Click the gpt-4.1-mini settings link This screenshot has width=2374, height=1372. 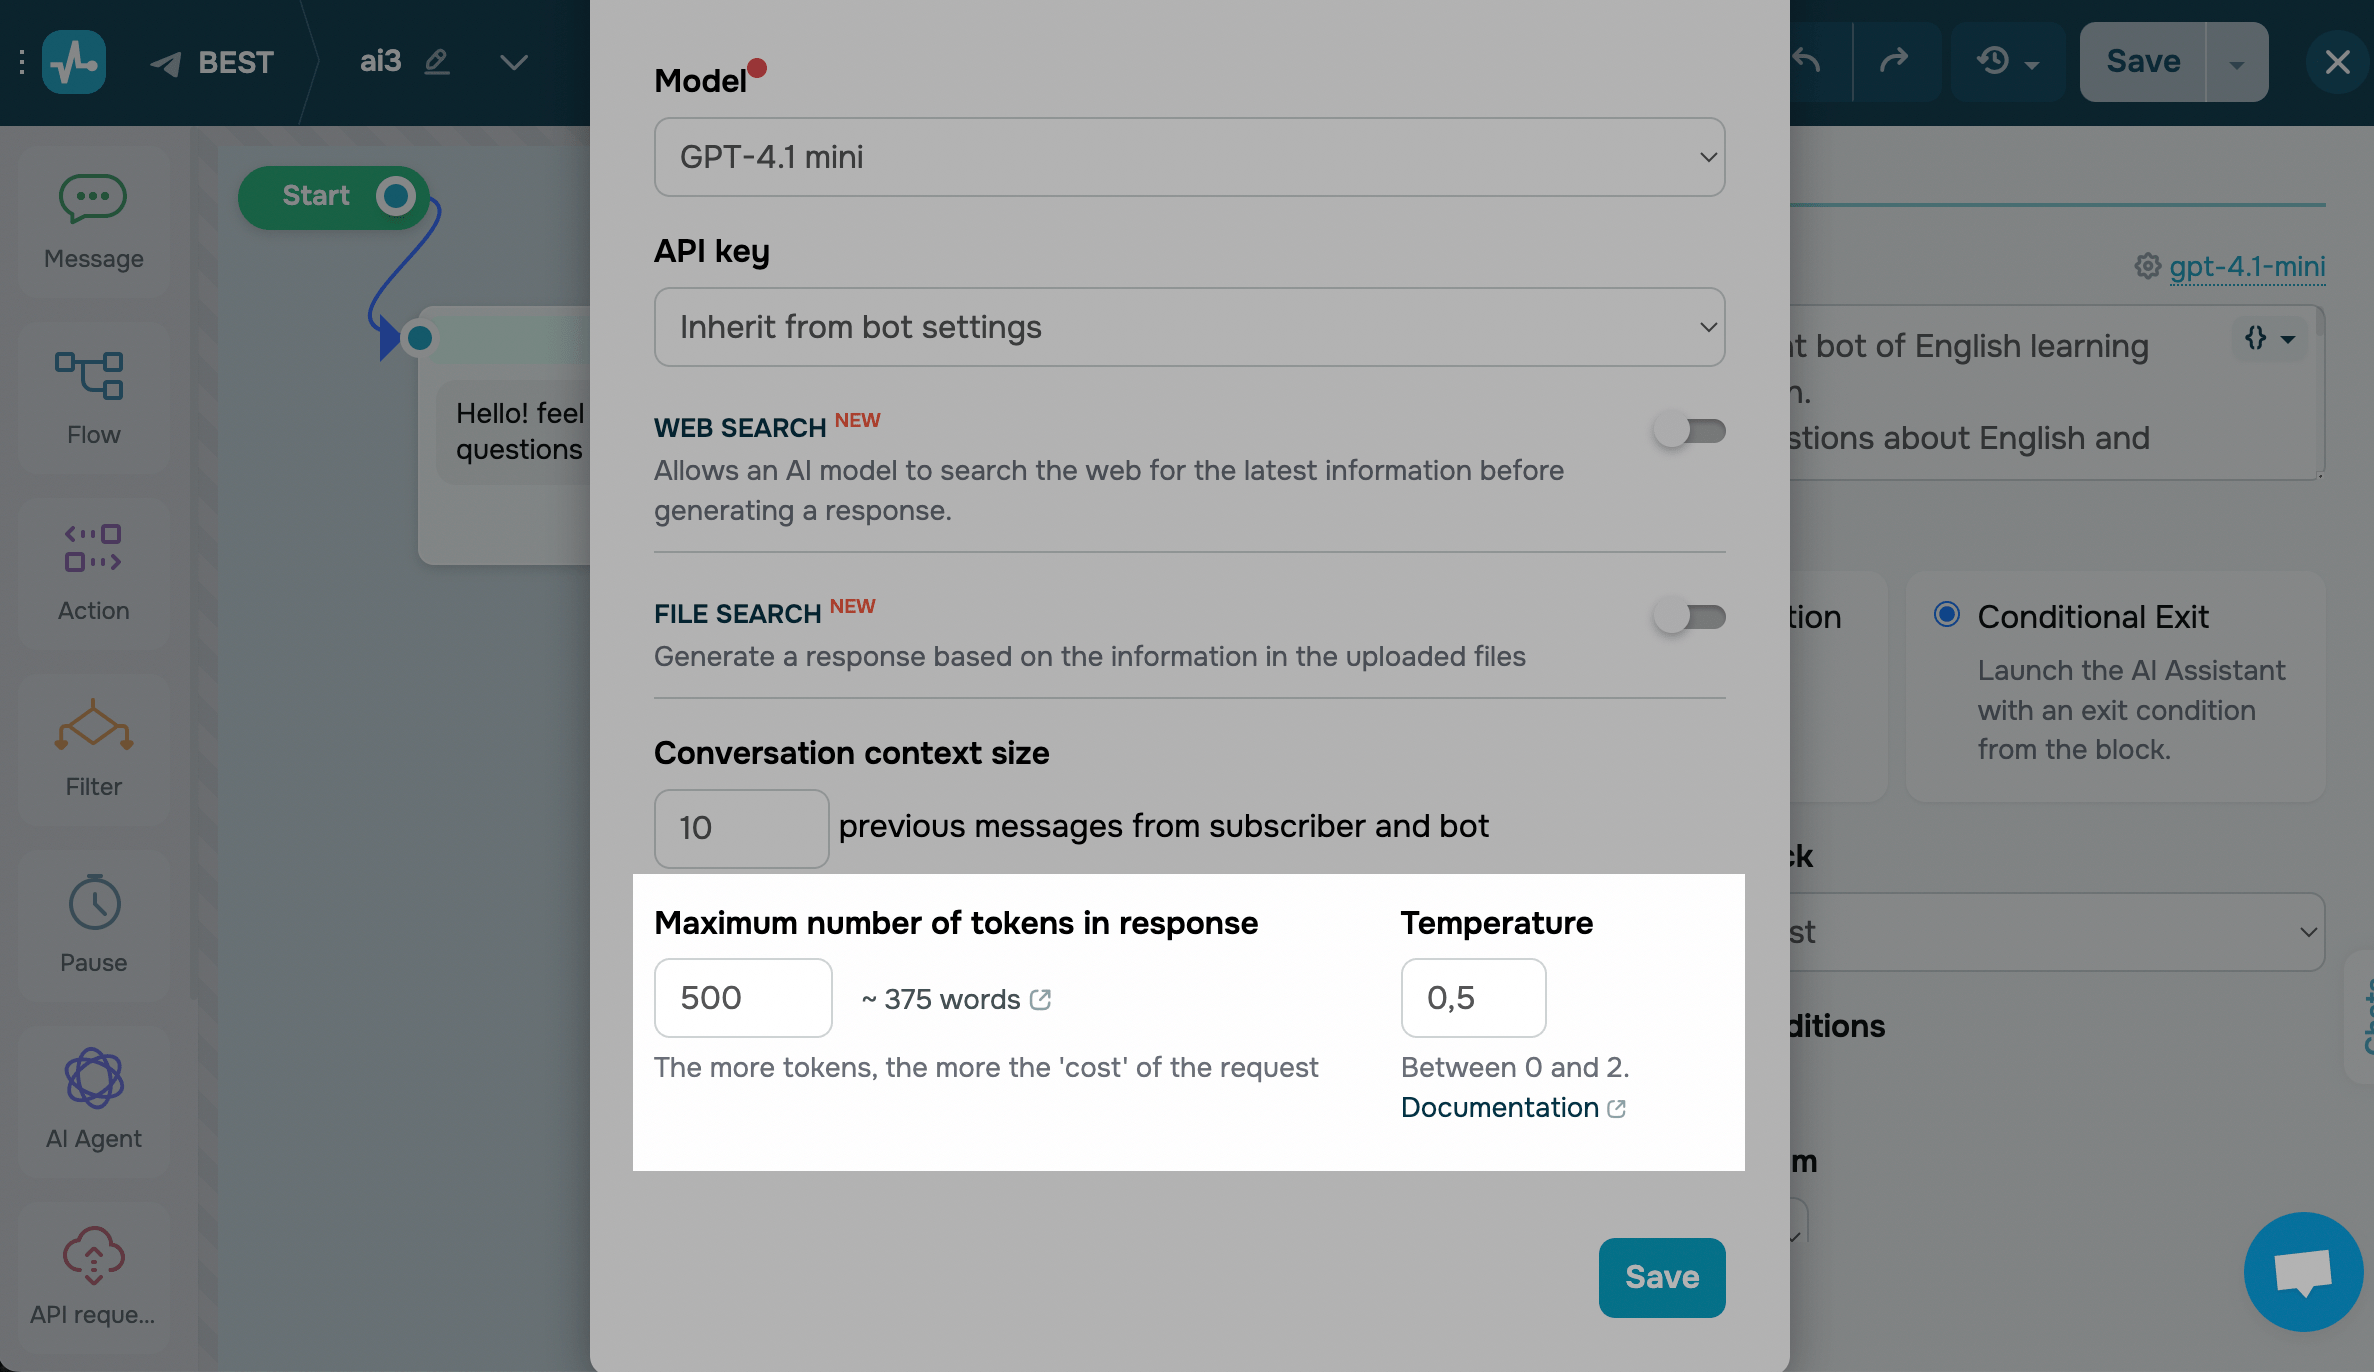coord(2246,267)
